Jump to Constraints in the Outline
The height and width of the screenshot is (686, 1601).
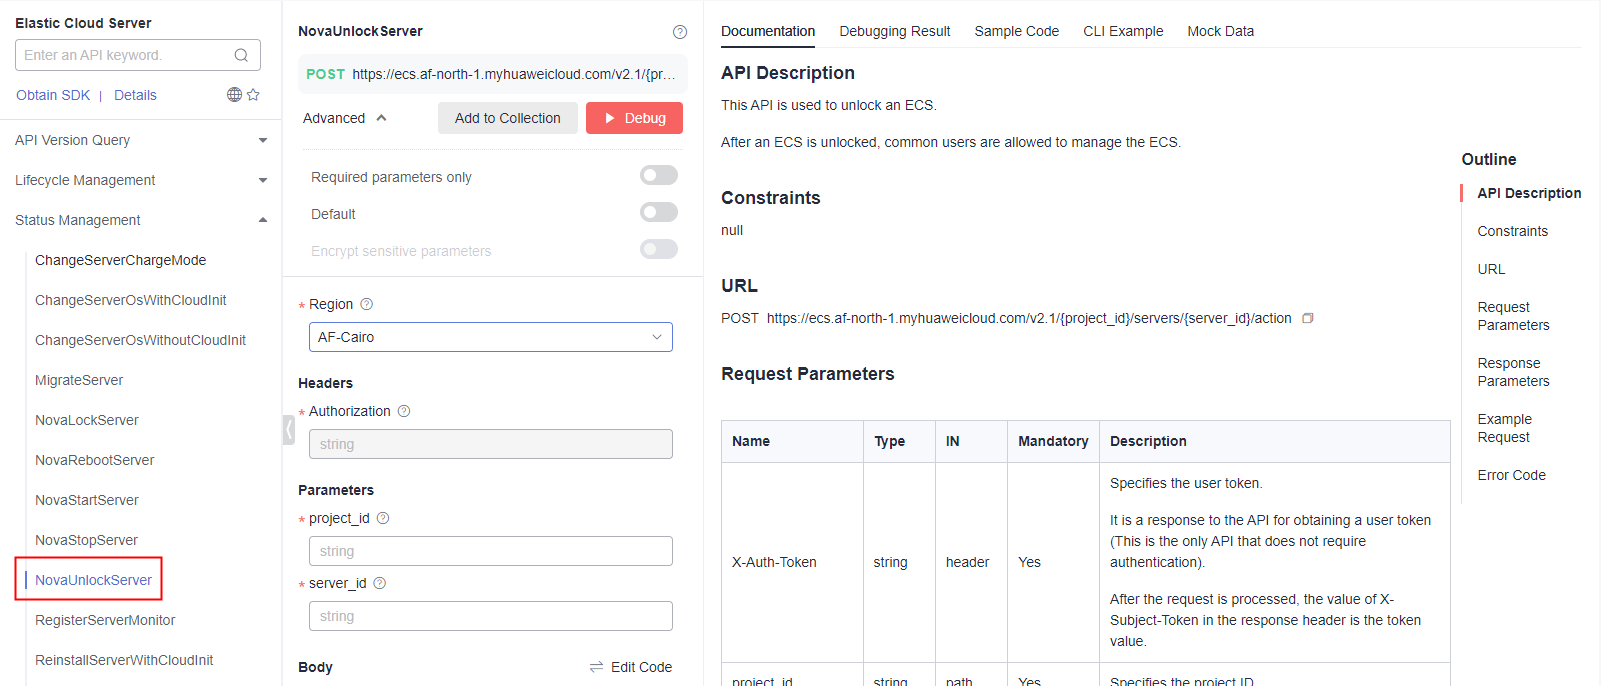(x=1512, y=231)
